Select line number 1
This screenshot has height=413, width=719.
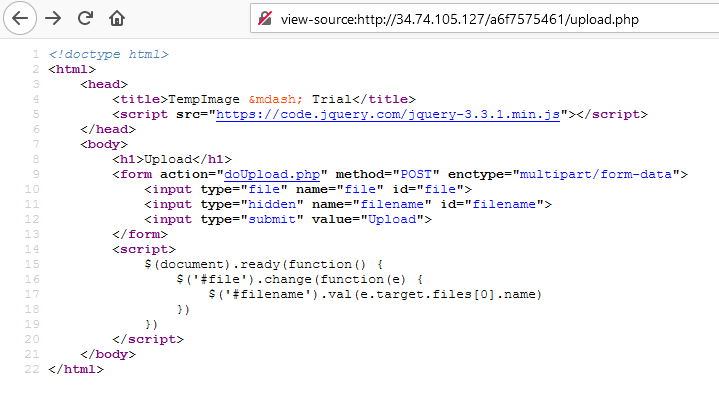pos(35,55)
